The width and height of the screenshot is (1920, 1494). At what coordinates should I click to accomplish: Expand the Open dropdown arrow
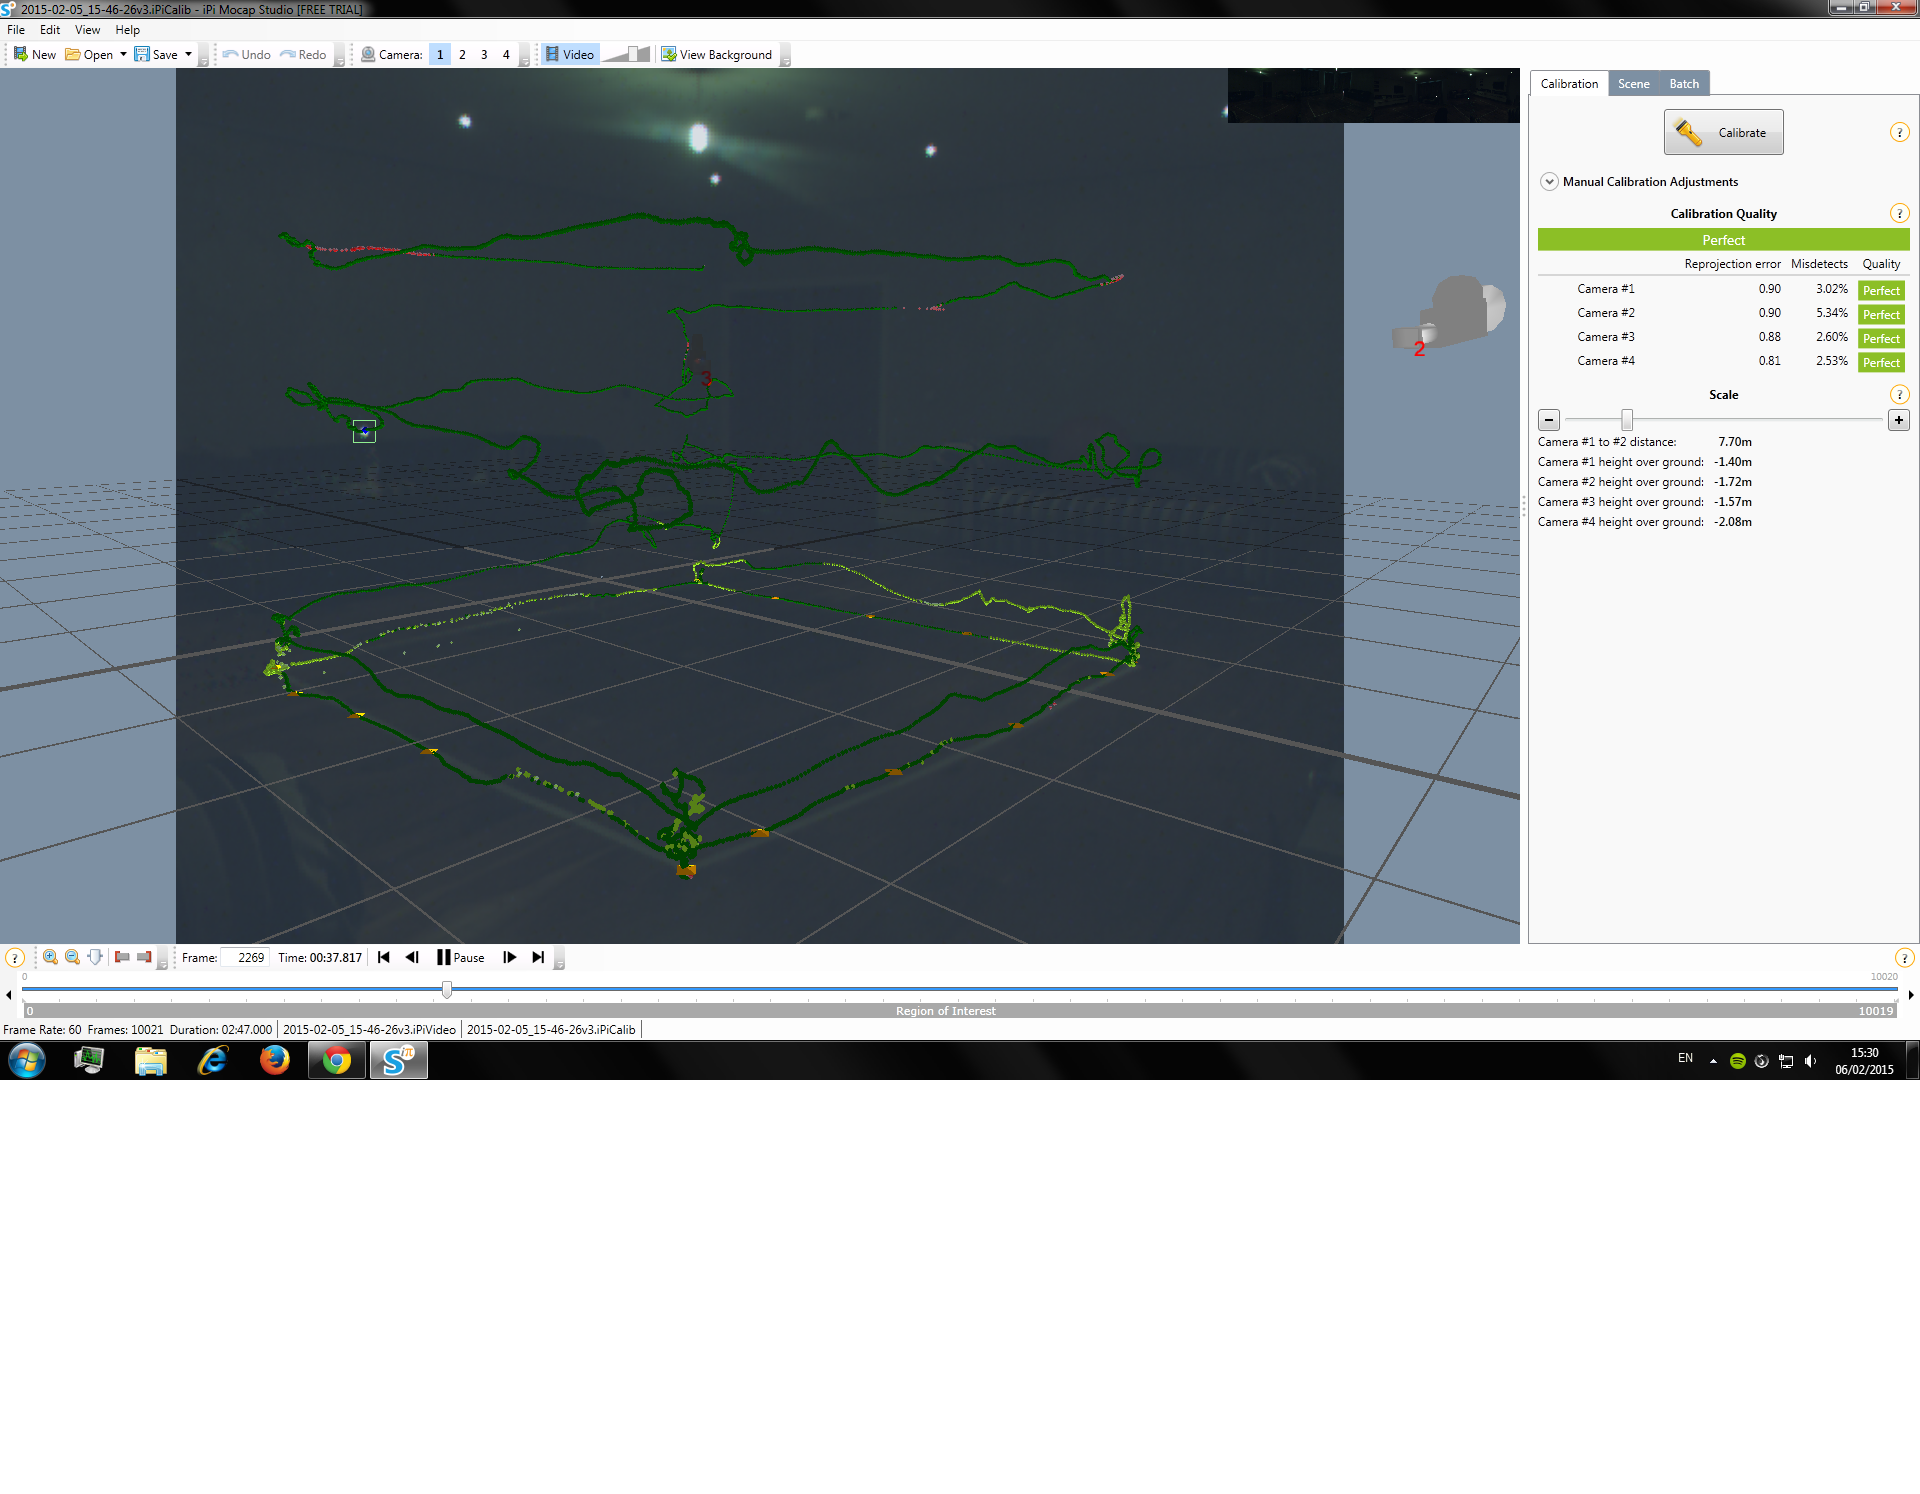123,54
